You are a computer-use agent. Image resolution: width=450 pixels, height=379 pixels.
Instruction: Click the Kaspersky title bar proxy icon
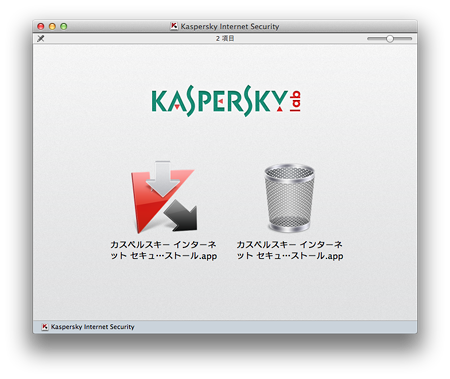pos(174,26)
